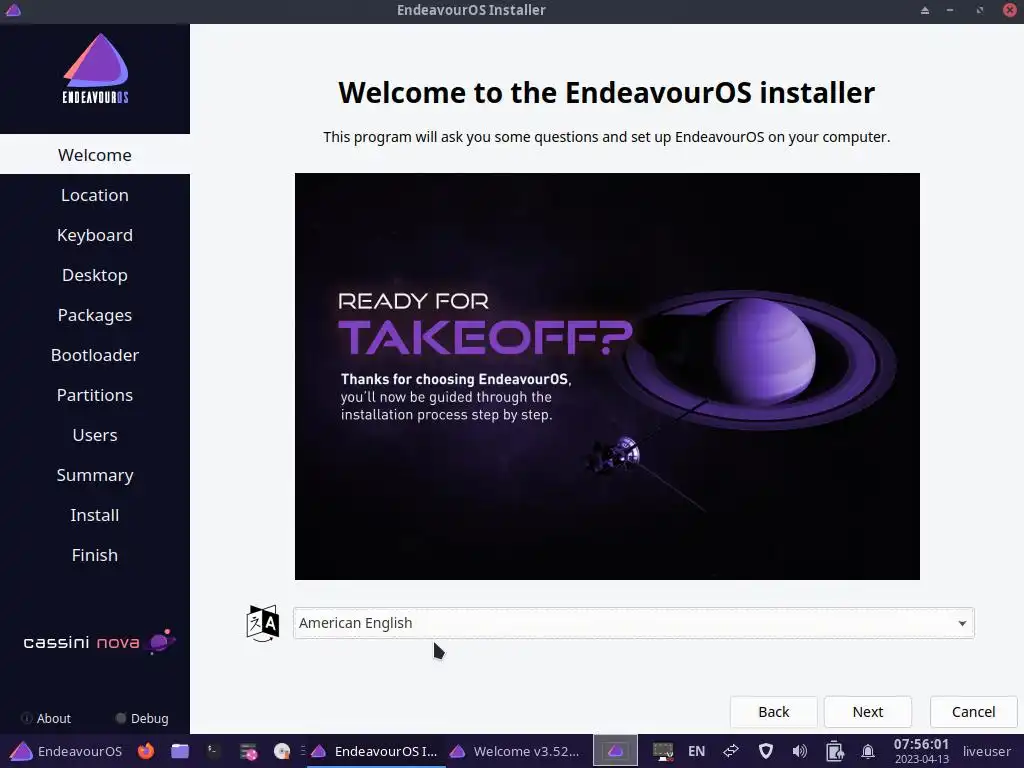
Task: Click the display monitor tray icon
Action: tap(663, 751)
